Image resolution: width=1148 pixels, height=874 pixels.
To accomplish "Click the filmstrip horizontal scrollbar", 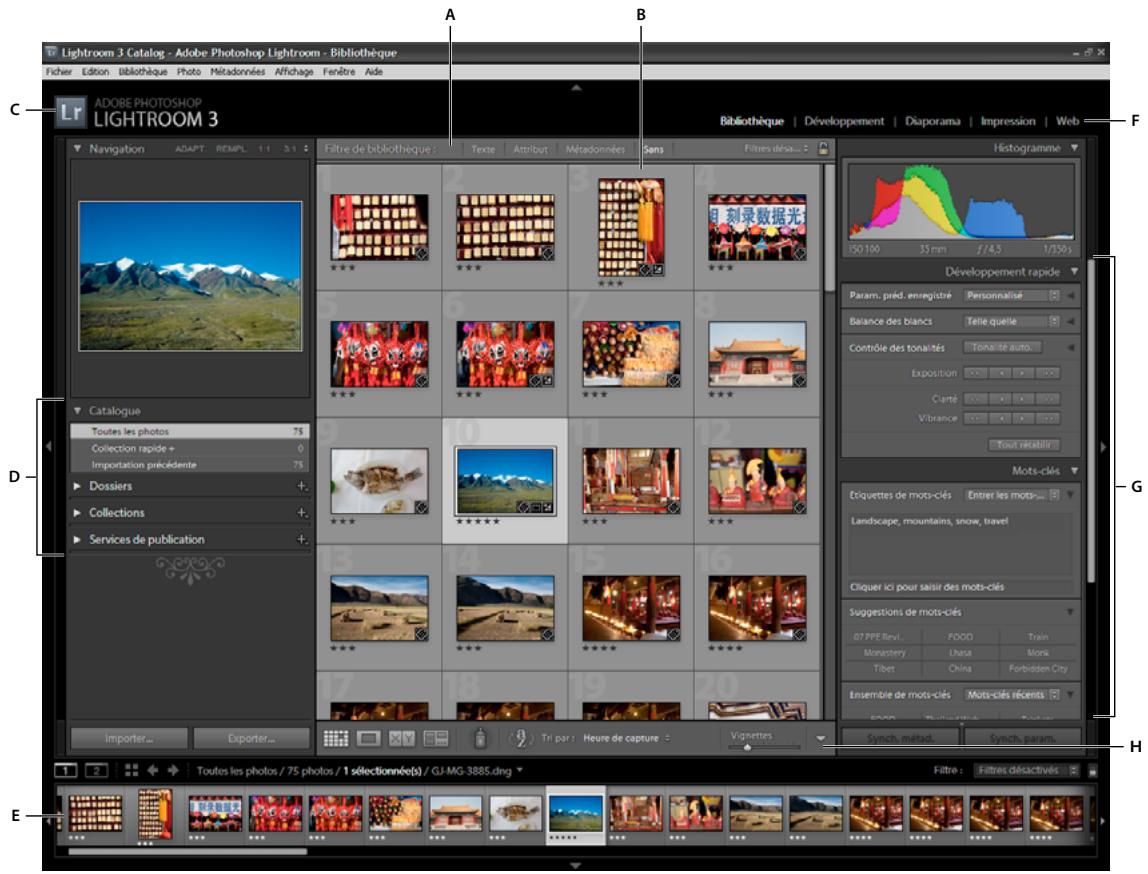I will tap(187, 852).
